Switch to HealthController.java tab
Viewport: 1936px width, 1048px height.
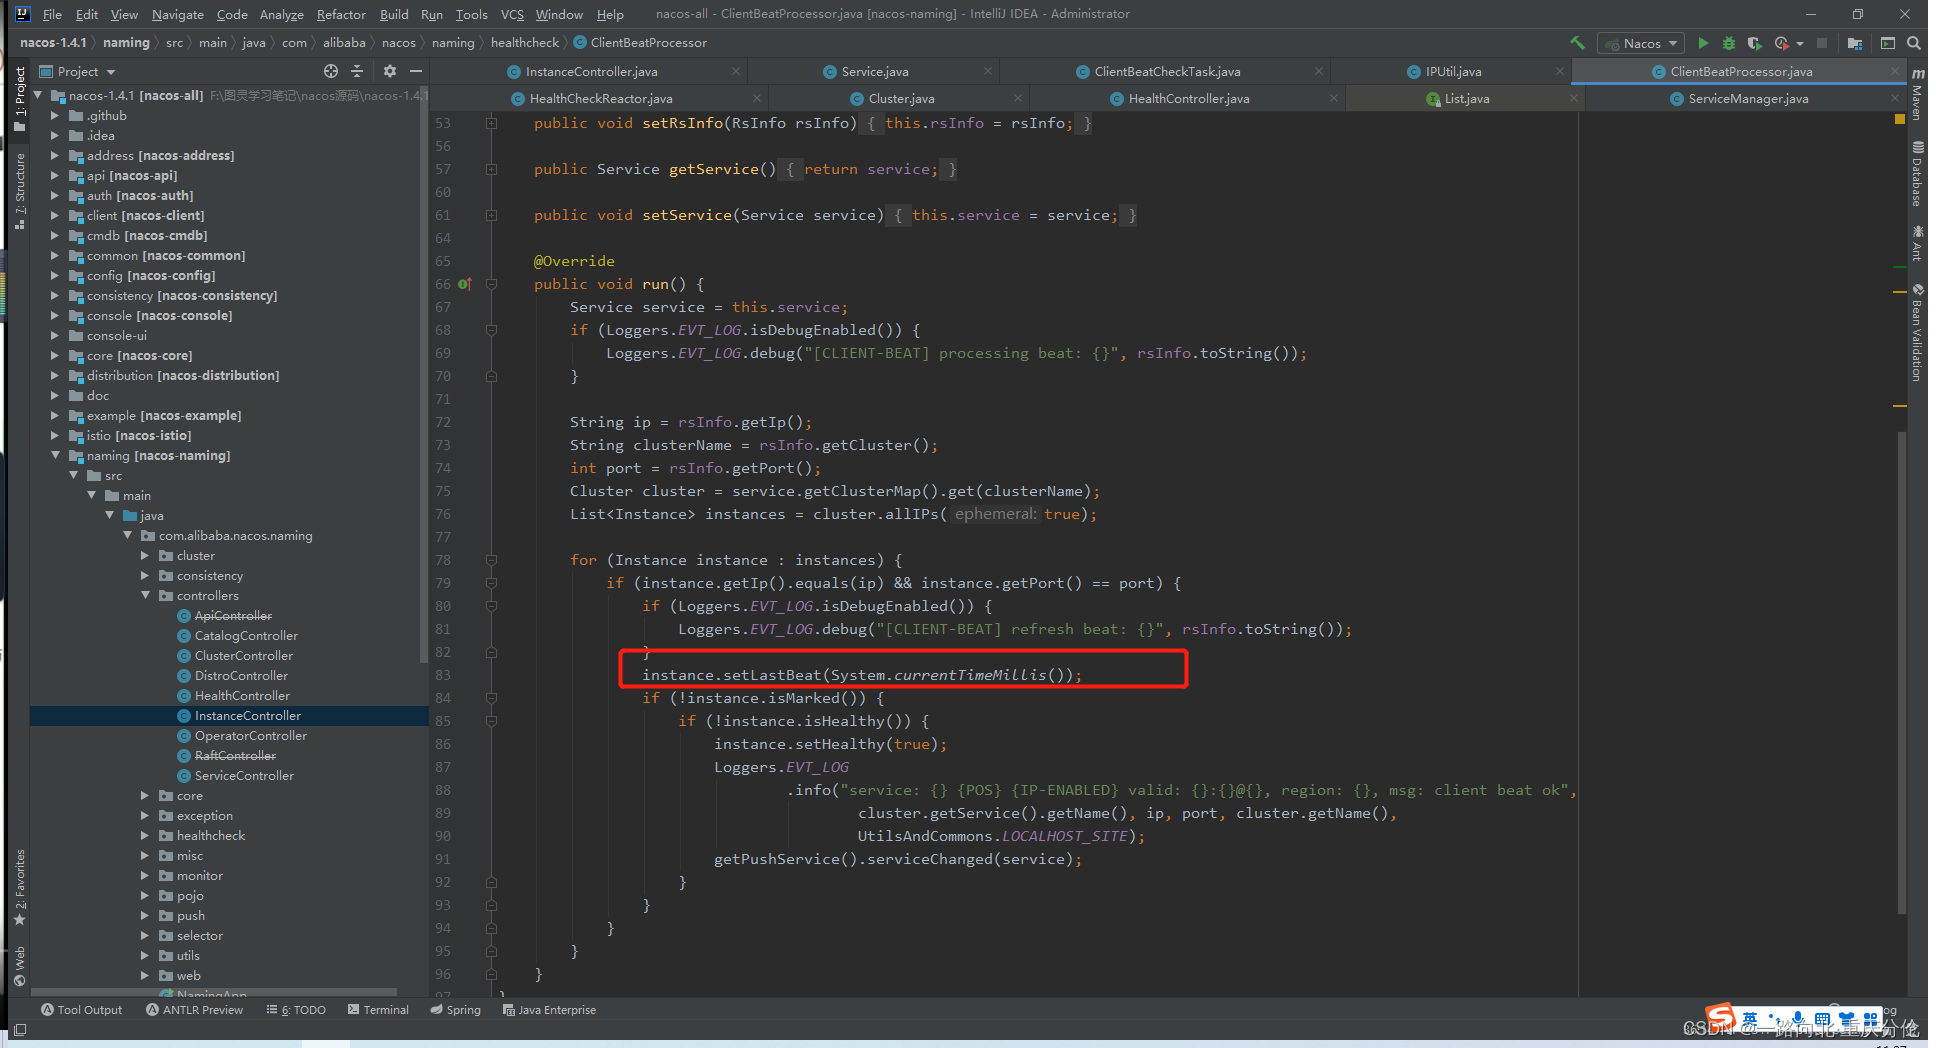(x=1188, y=98)
